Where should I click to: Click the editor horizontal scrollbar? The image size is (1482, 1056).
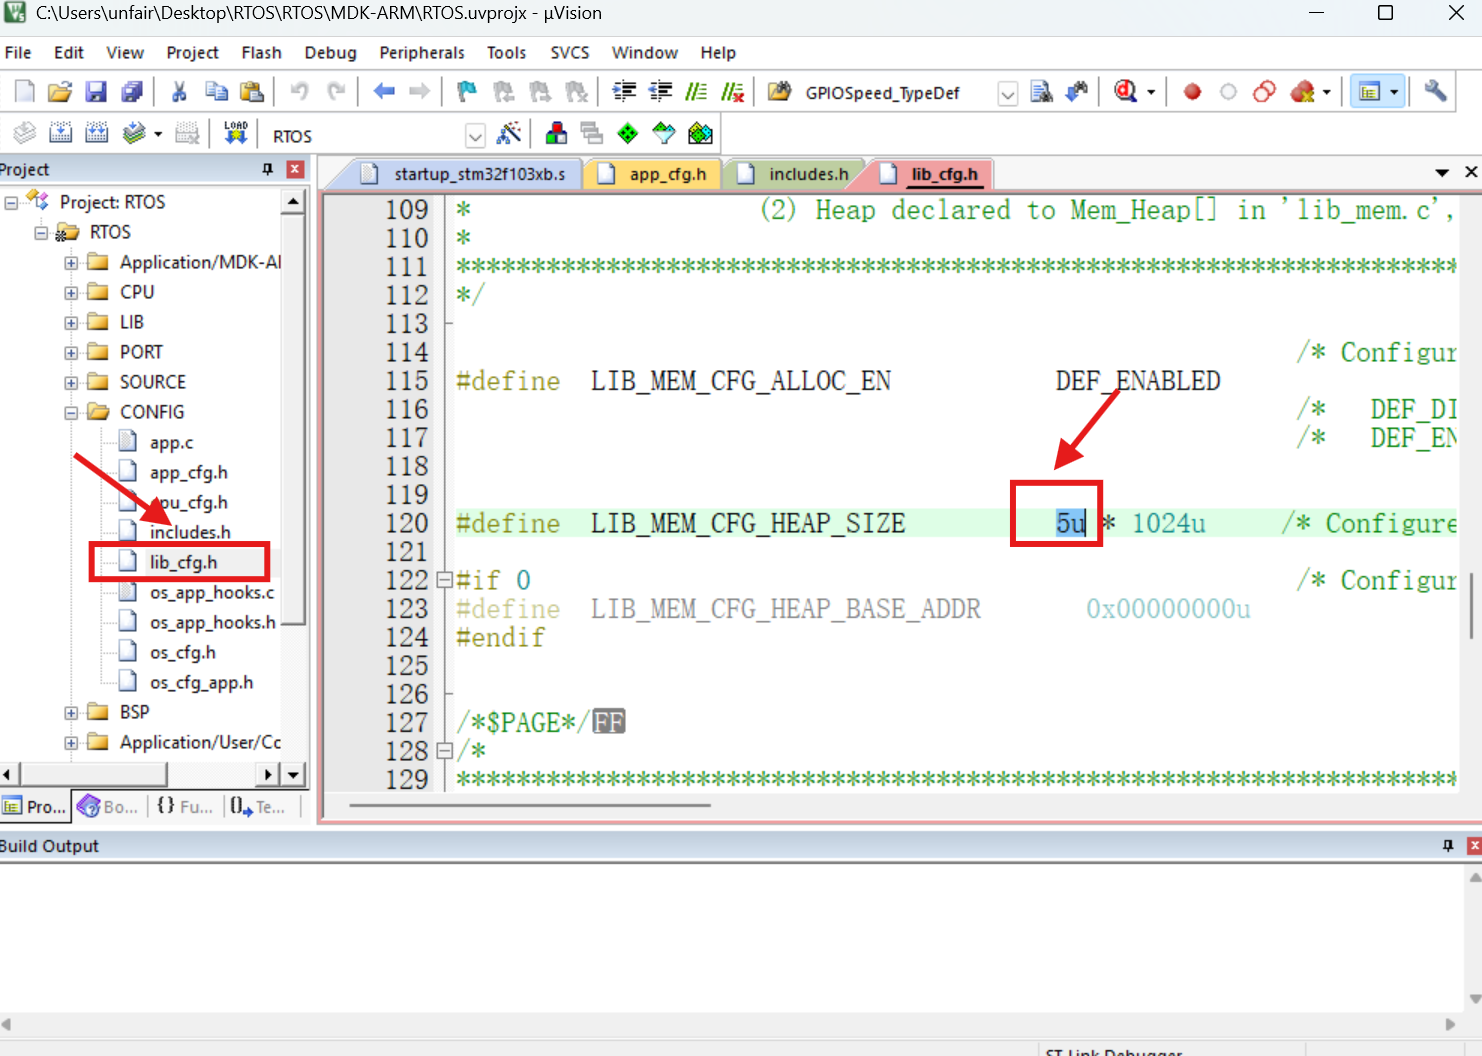(530, 805)
